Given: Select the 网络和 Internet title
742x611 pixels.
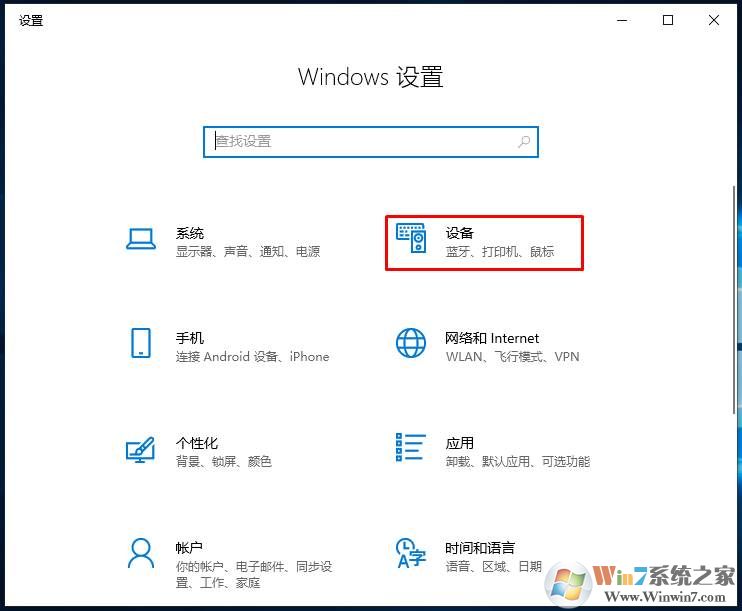Looking at the screenshot, I should (492, 338).
